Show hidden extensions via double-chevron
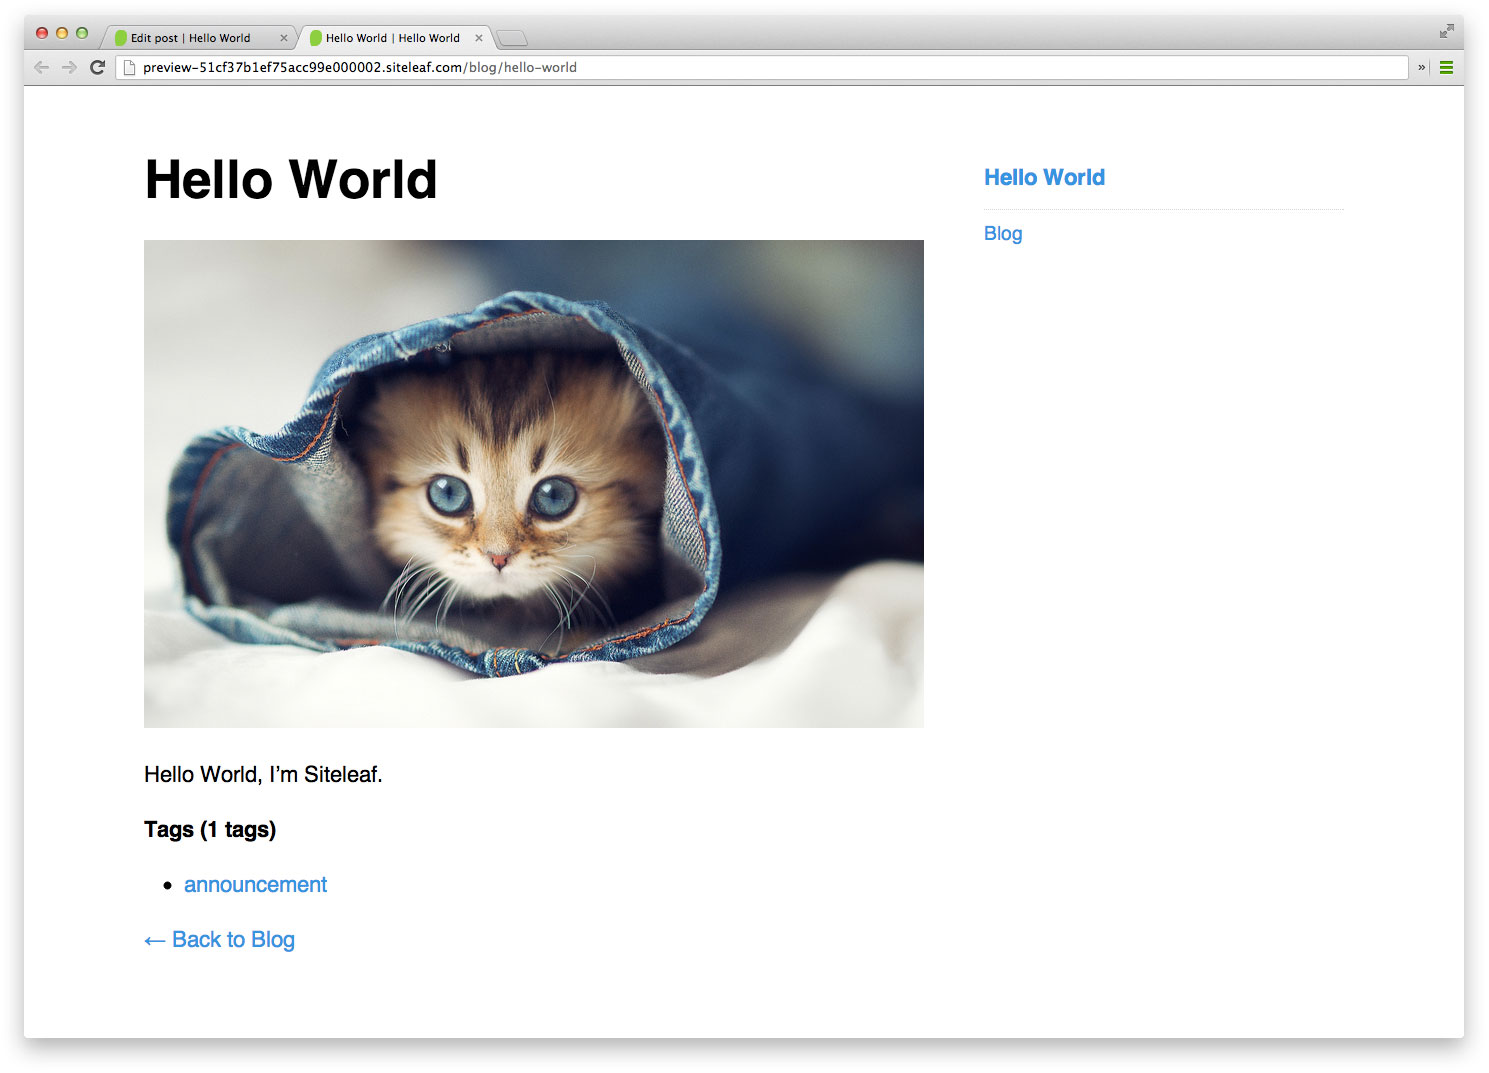This screenshot has width=1489, height=1073. (1421, 68)
